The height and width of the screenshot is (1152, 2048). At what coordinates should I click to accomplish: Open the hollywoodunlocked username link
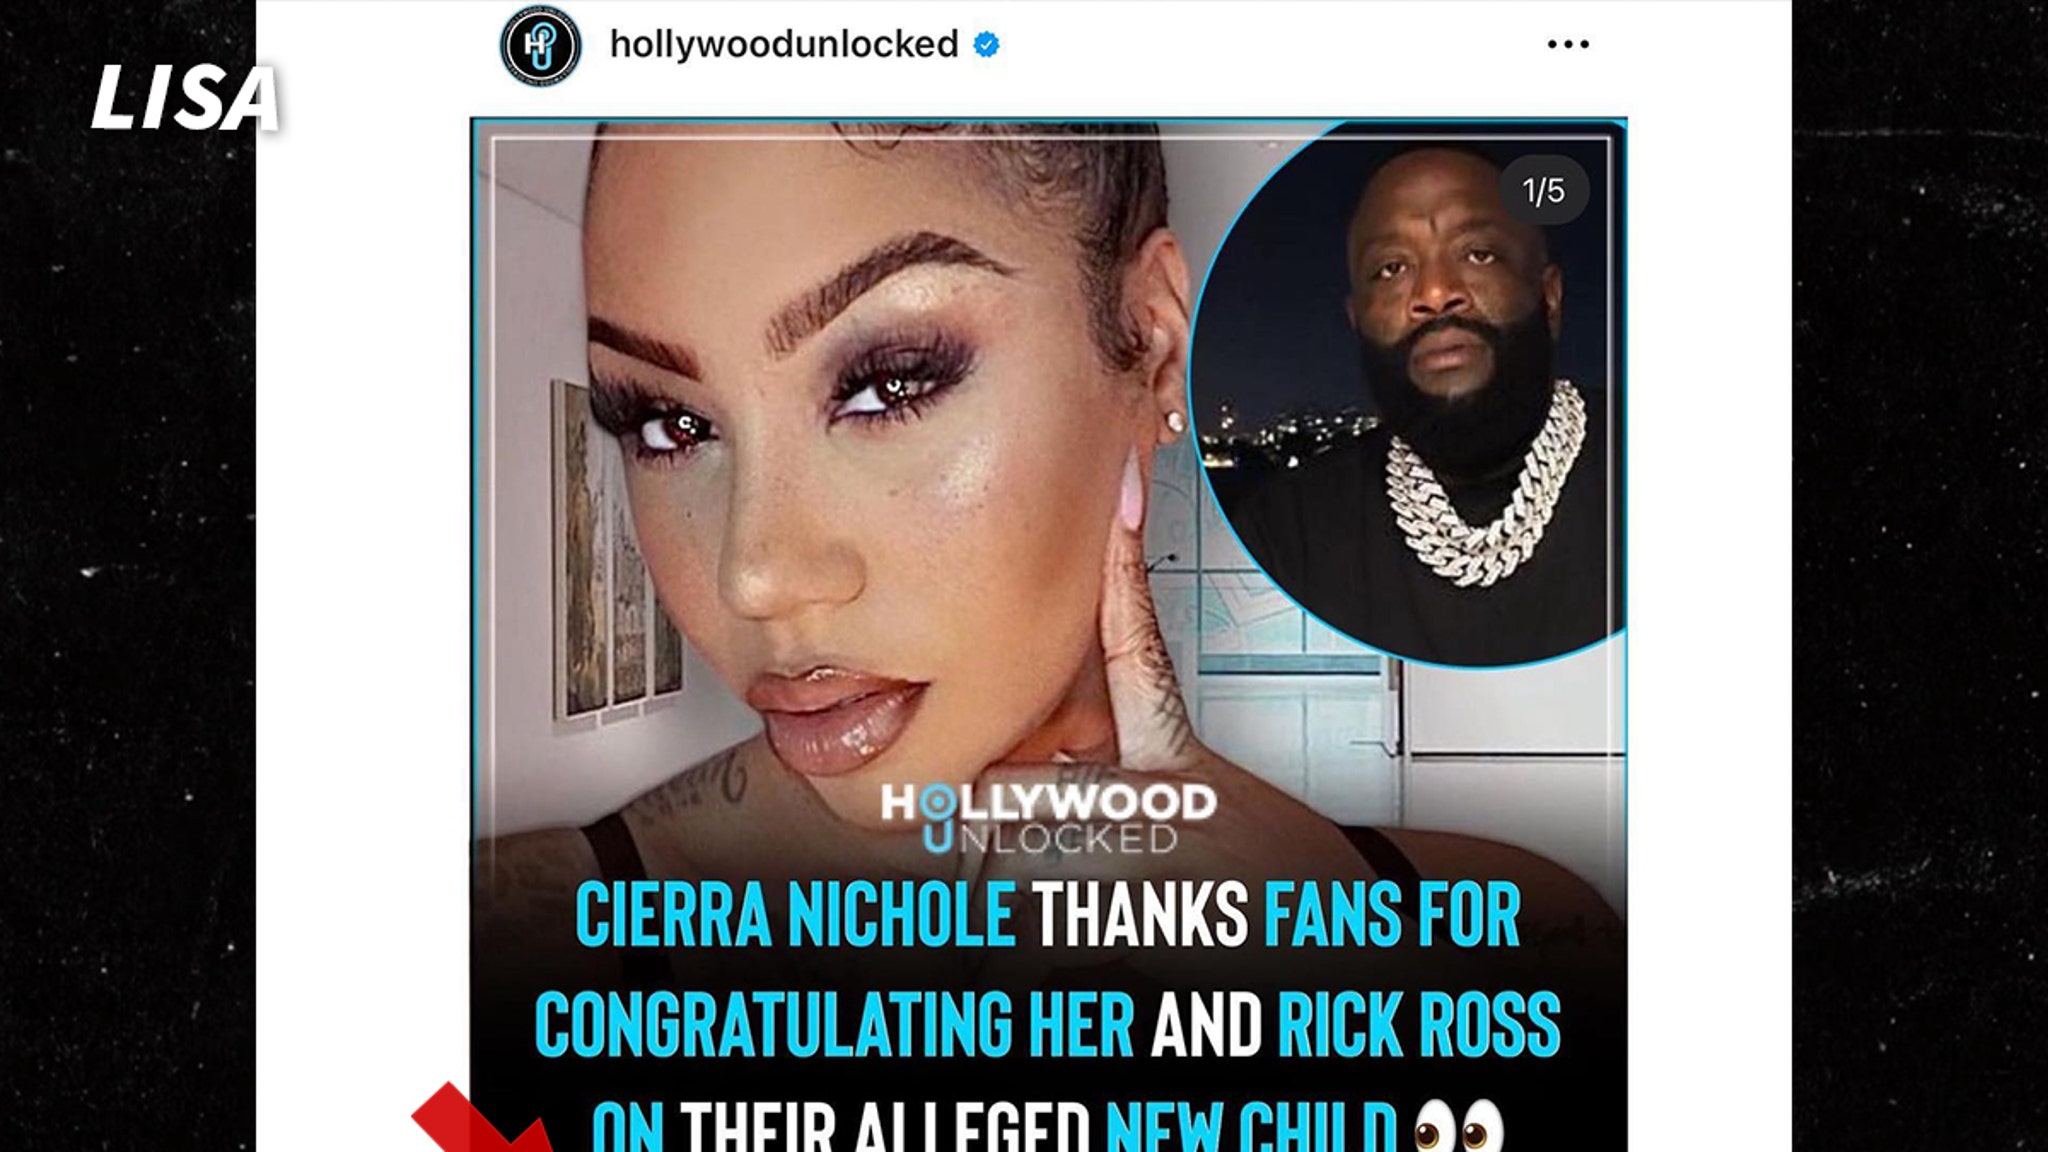click(784, 44)
